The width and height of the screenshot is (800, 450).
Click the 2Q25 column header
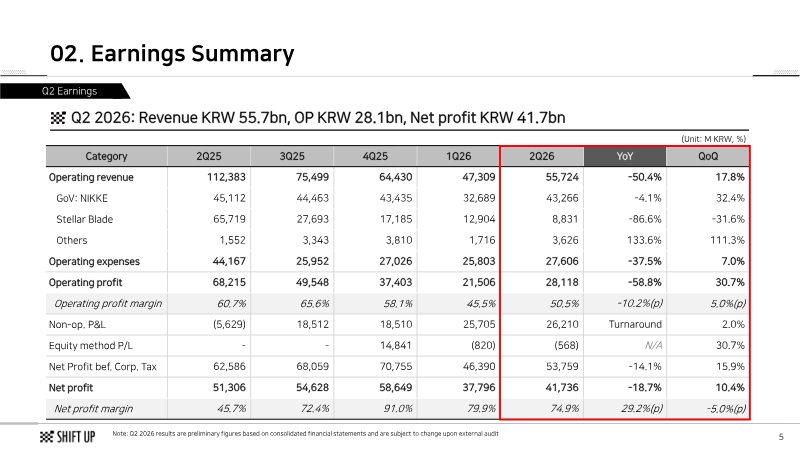(209, 156)
